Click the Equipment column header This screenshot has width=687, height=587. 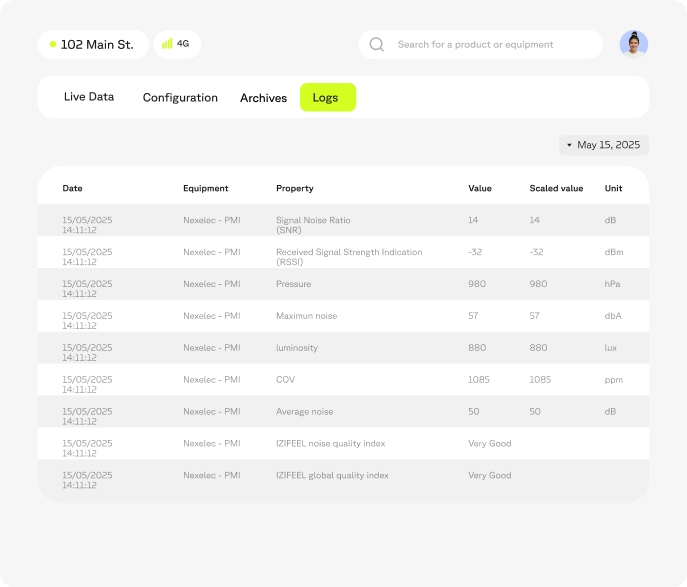point(205,188)
